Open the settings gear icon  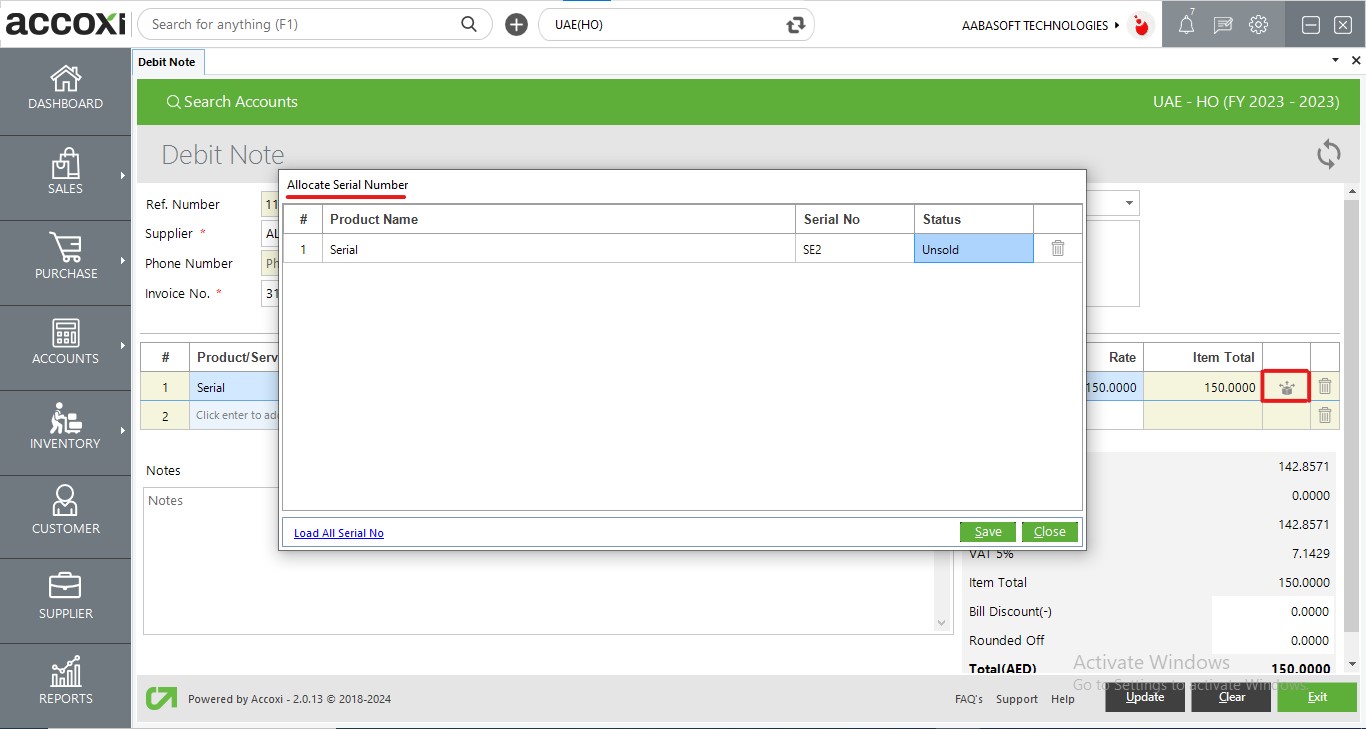pos(1258,25)
